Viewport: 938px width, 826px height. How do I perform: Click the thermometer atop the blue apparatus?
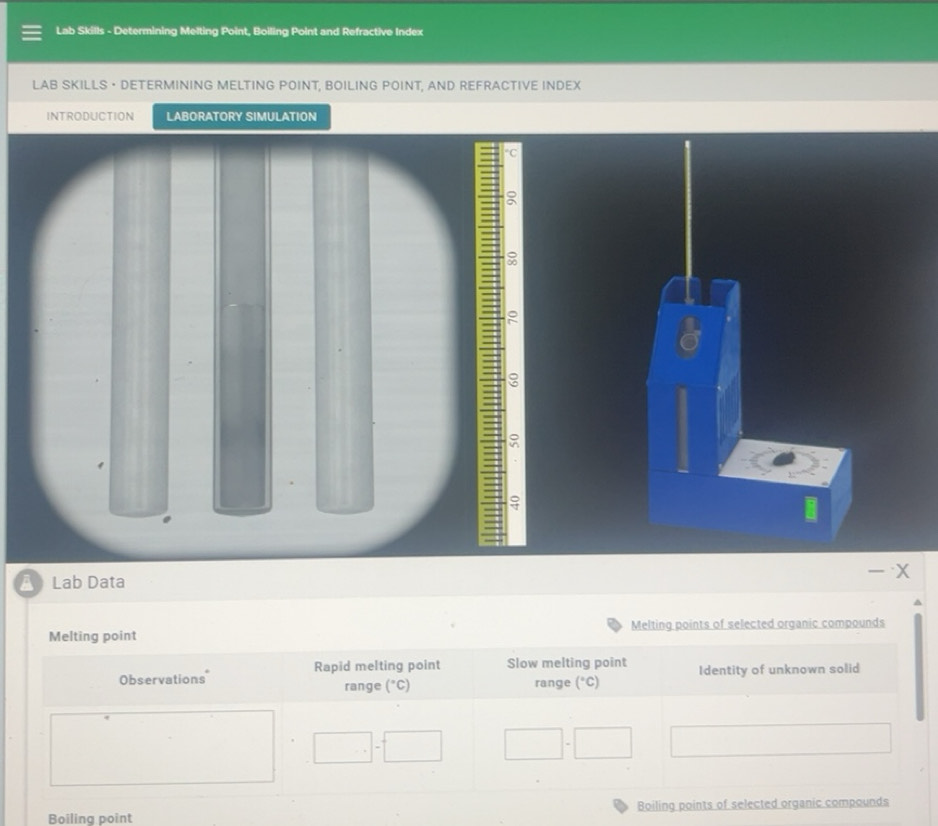click(x=687, y=218)
